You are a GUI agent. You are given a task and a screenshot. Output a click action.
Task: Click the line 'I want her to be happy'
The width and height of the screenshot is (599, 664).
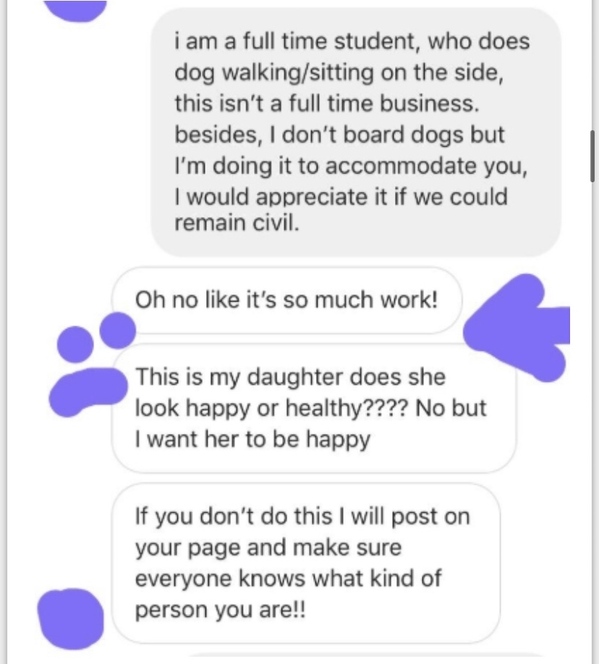tap(253, 439)
